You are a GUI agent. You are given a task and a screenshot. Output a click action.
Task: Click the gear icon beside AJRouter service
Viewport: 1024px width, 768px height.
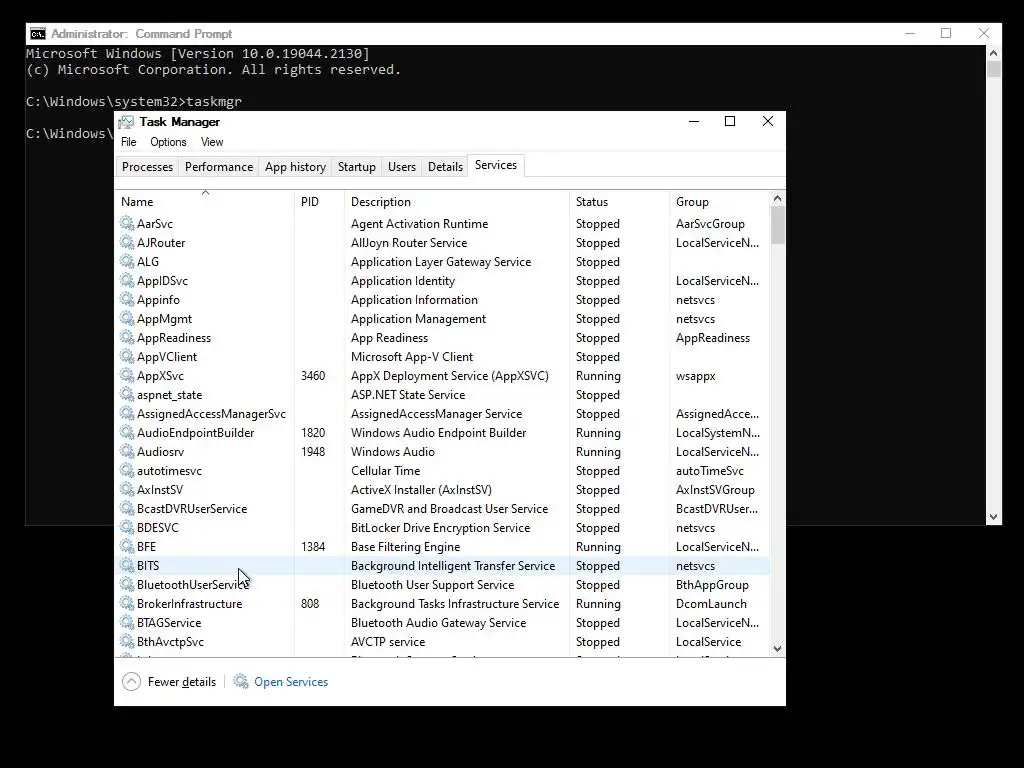(x=127, y=242)
